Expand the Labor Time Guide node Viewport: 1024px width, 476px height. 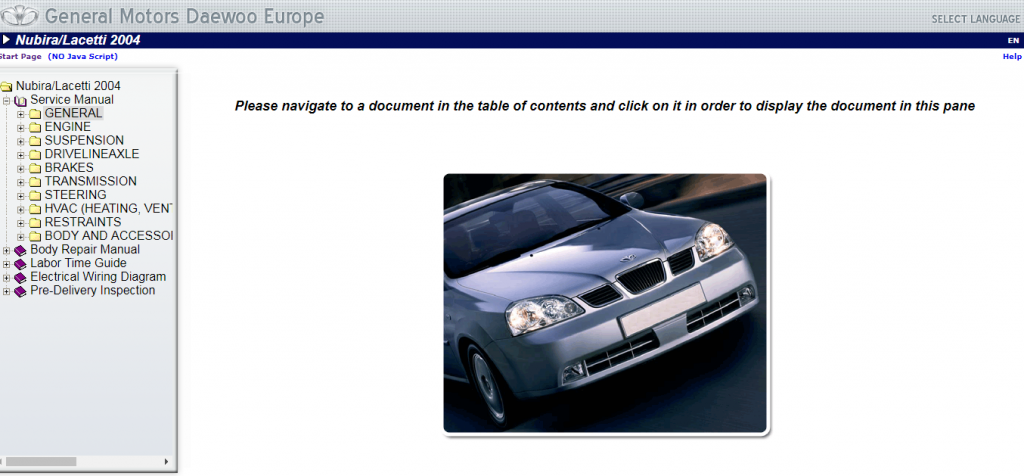pyautogui.click(x=7, y=264)
